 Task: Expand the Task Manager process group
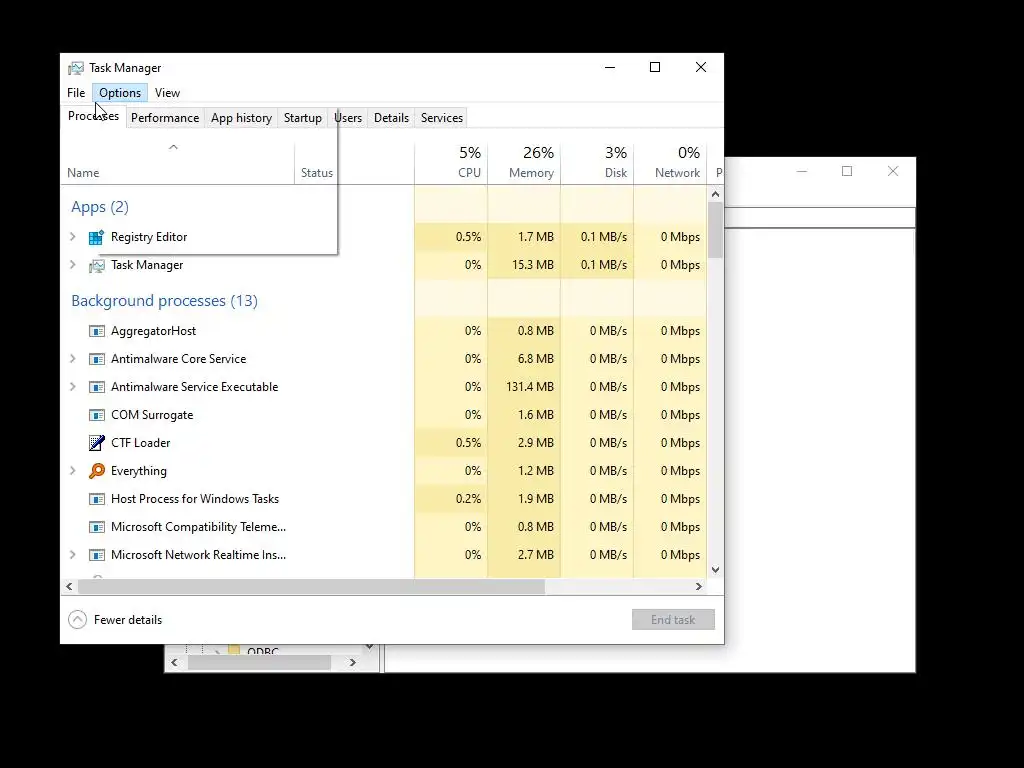click(x=73, y=265)
